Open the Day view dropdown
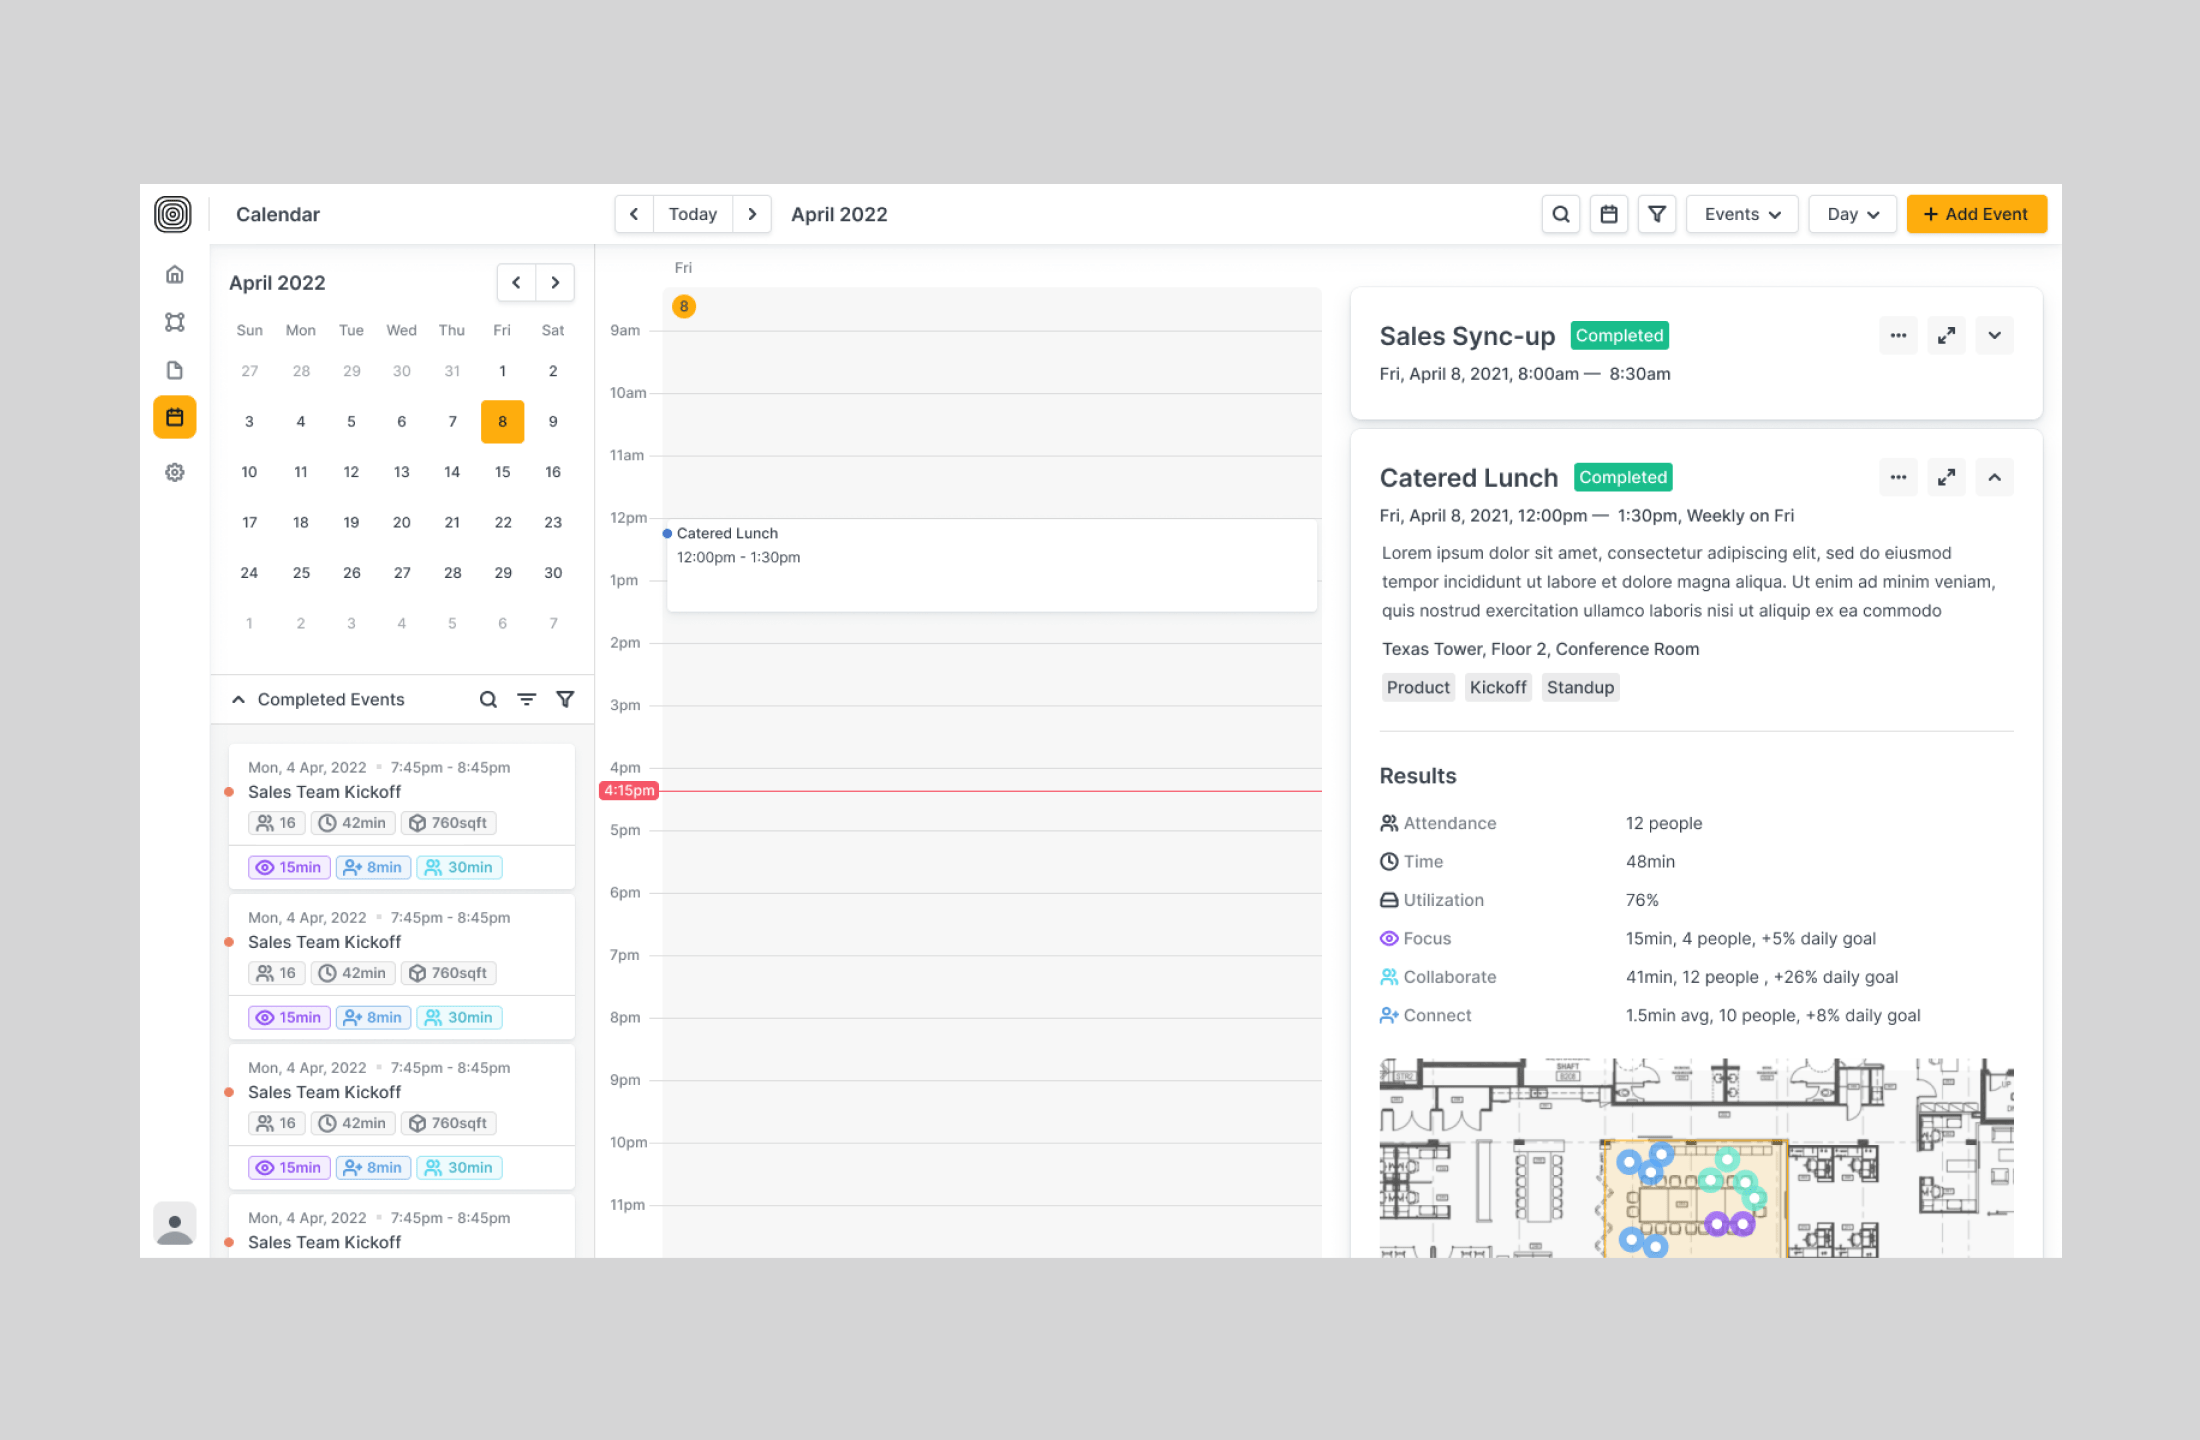The image size is (2200, 1440). pyautogui.click(x=1852, y=214)
